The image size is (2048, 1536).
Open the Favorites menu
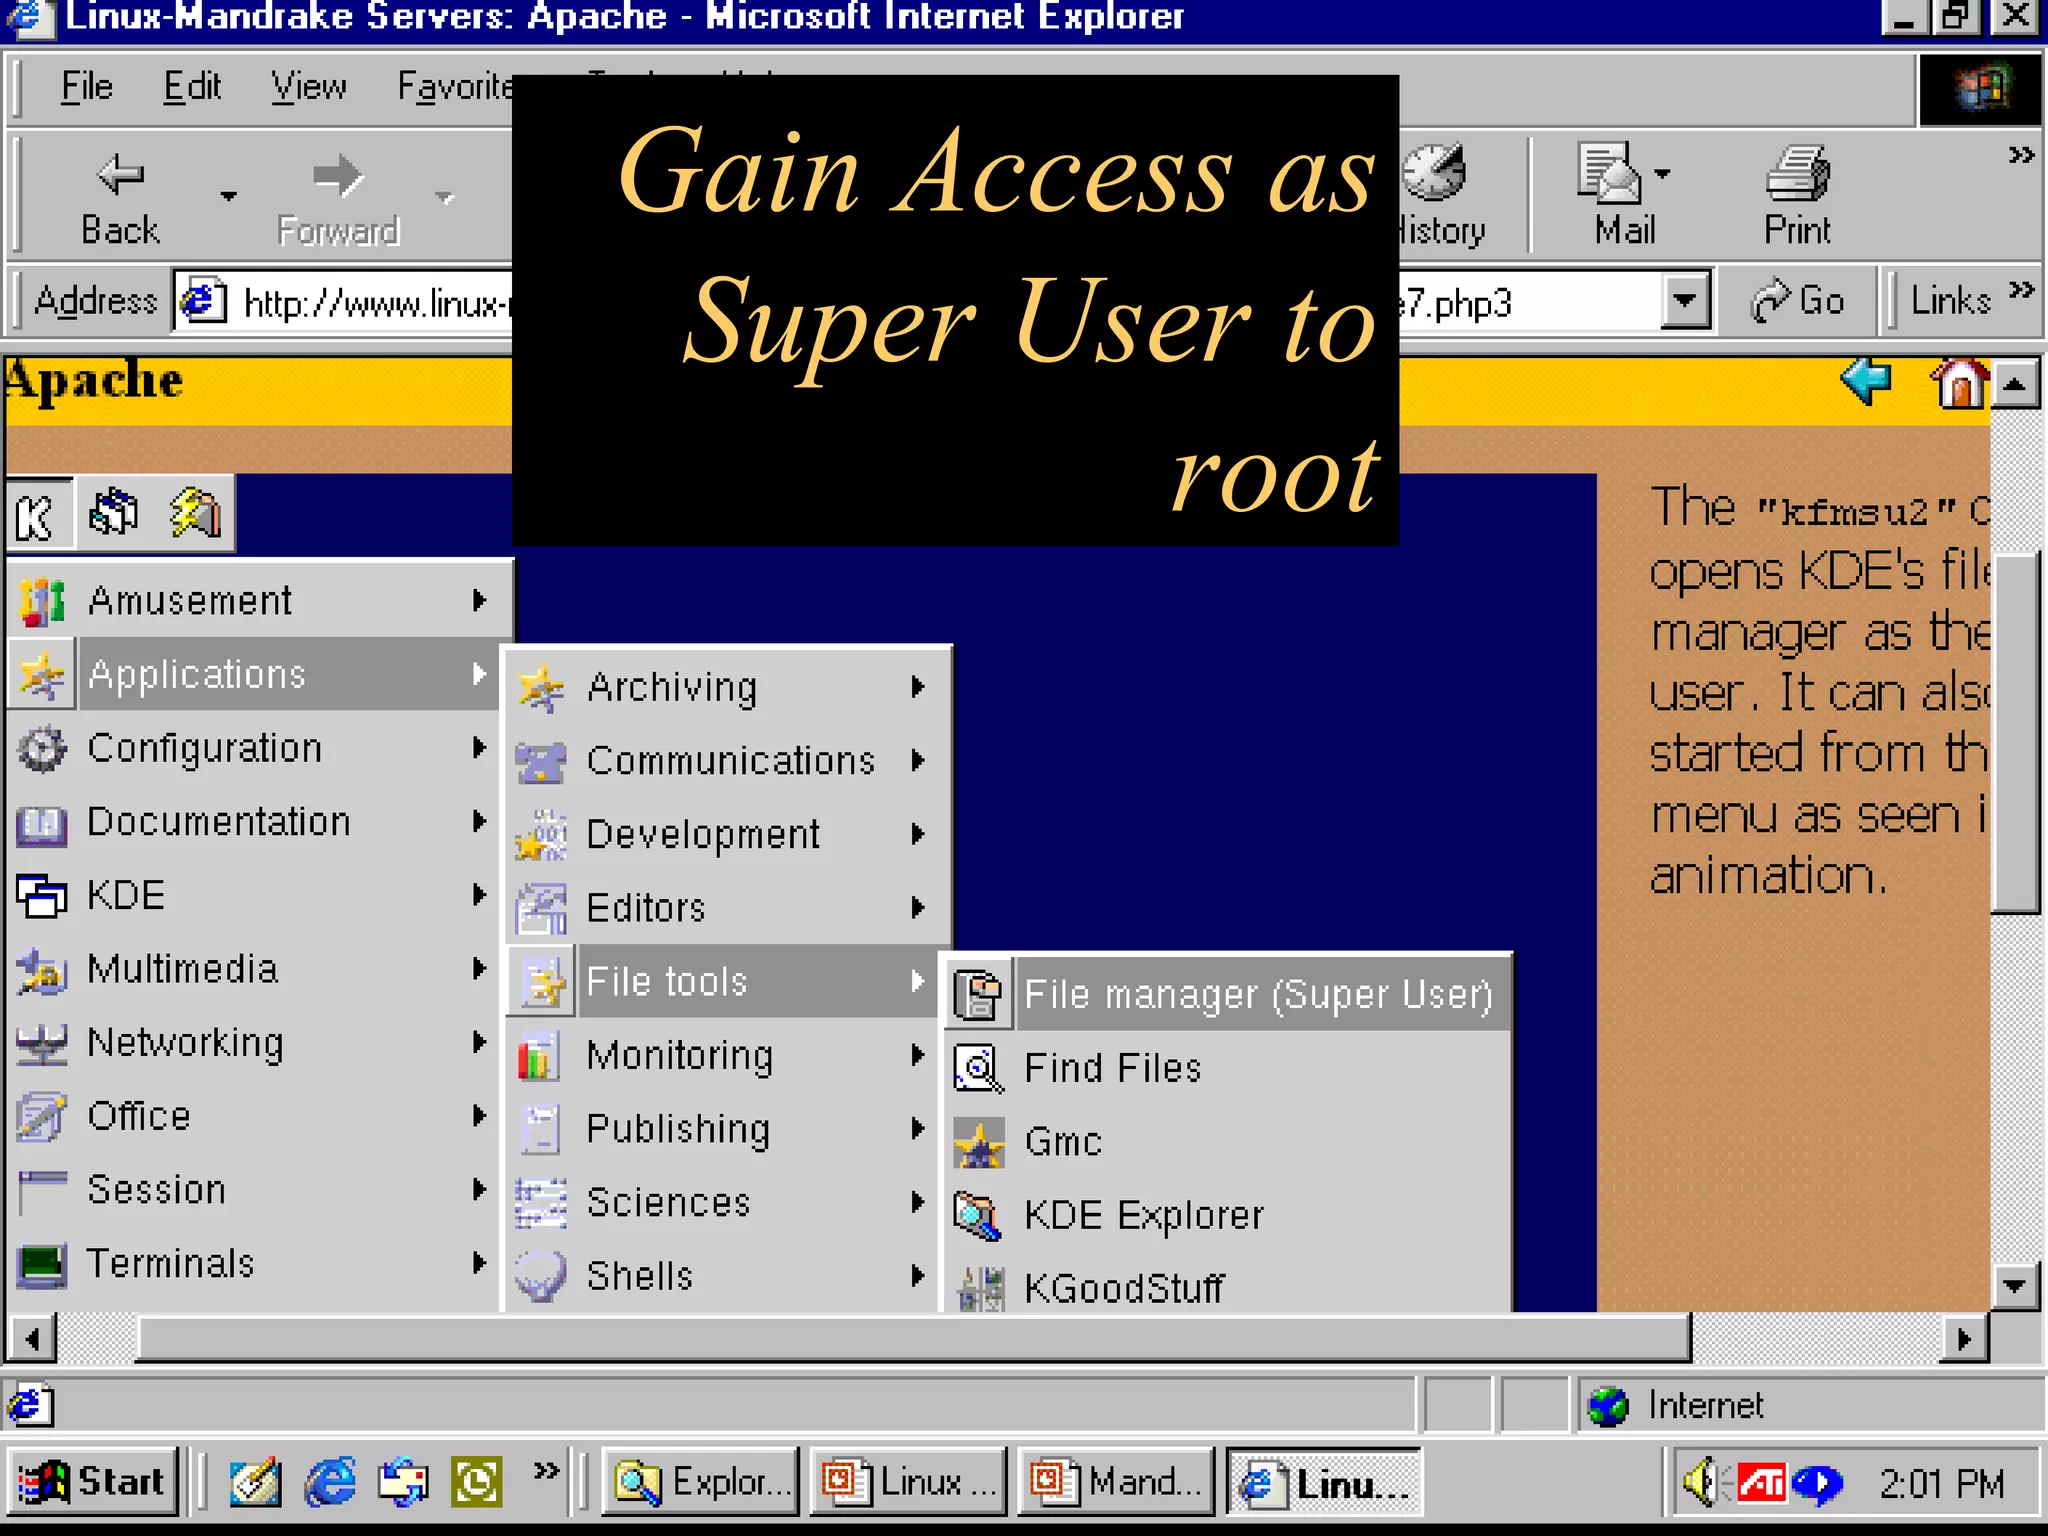tap(455, 87)
